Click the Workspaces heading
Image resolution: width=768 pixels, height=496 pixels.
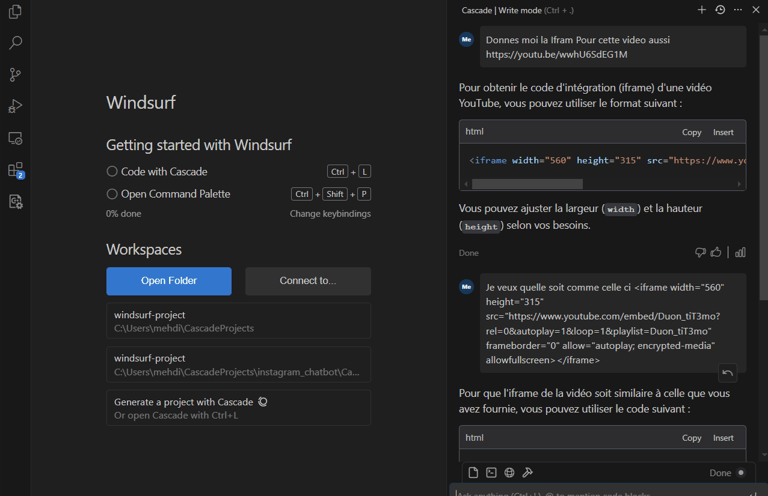point(144,249)
